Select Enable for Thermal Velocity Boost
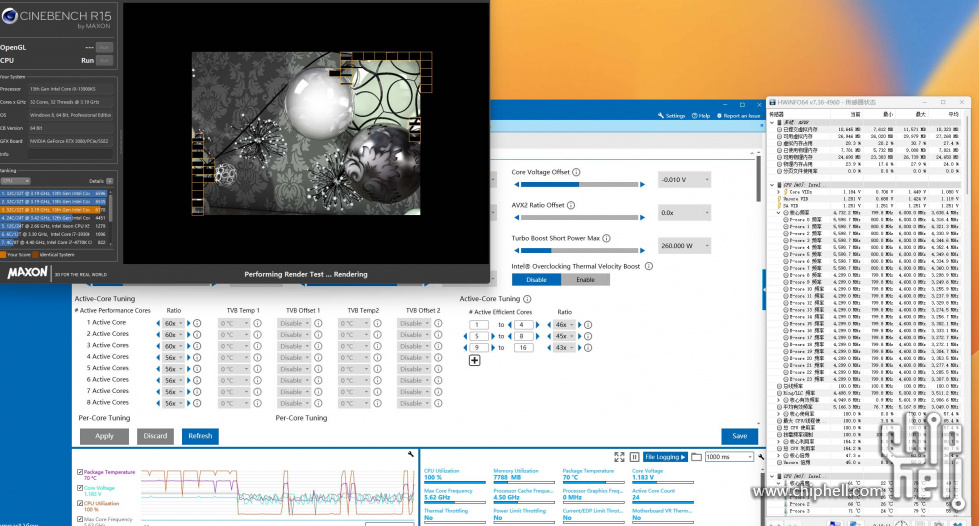Viewport: 979px width, 526px height. (585, 280)
